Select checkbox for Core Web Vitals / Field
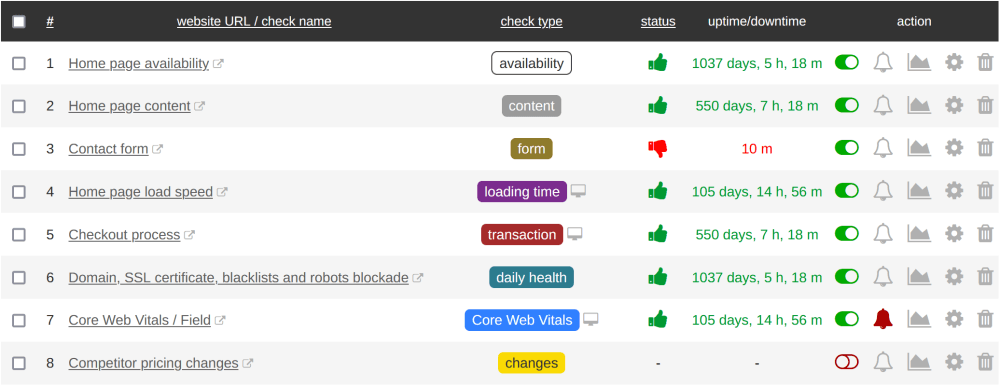Screen dimensions: 1000x386 click(19, 320)
